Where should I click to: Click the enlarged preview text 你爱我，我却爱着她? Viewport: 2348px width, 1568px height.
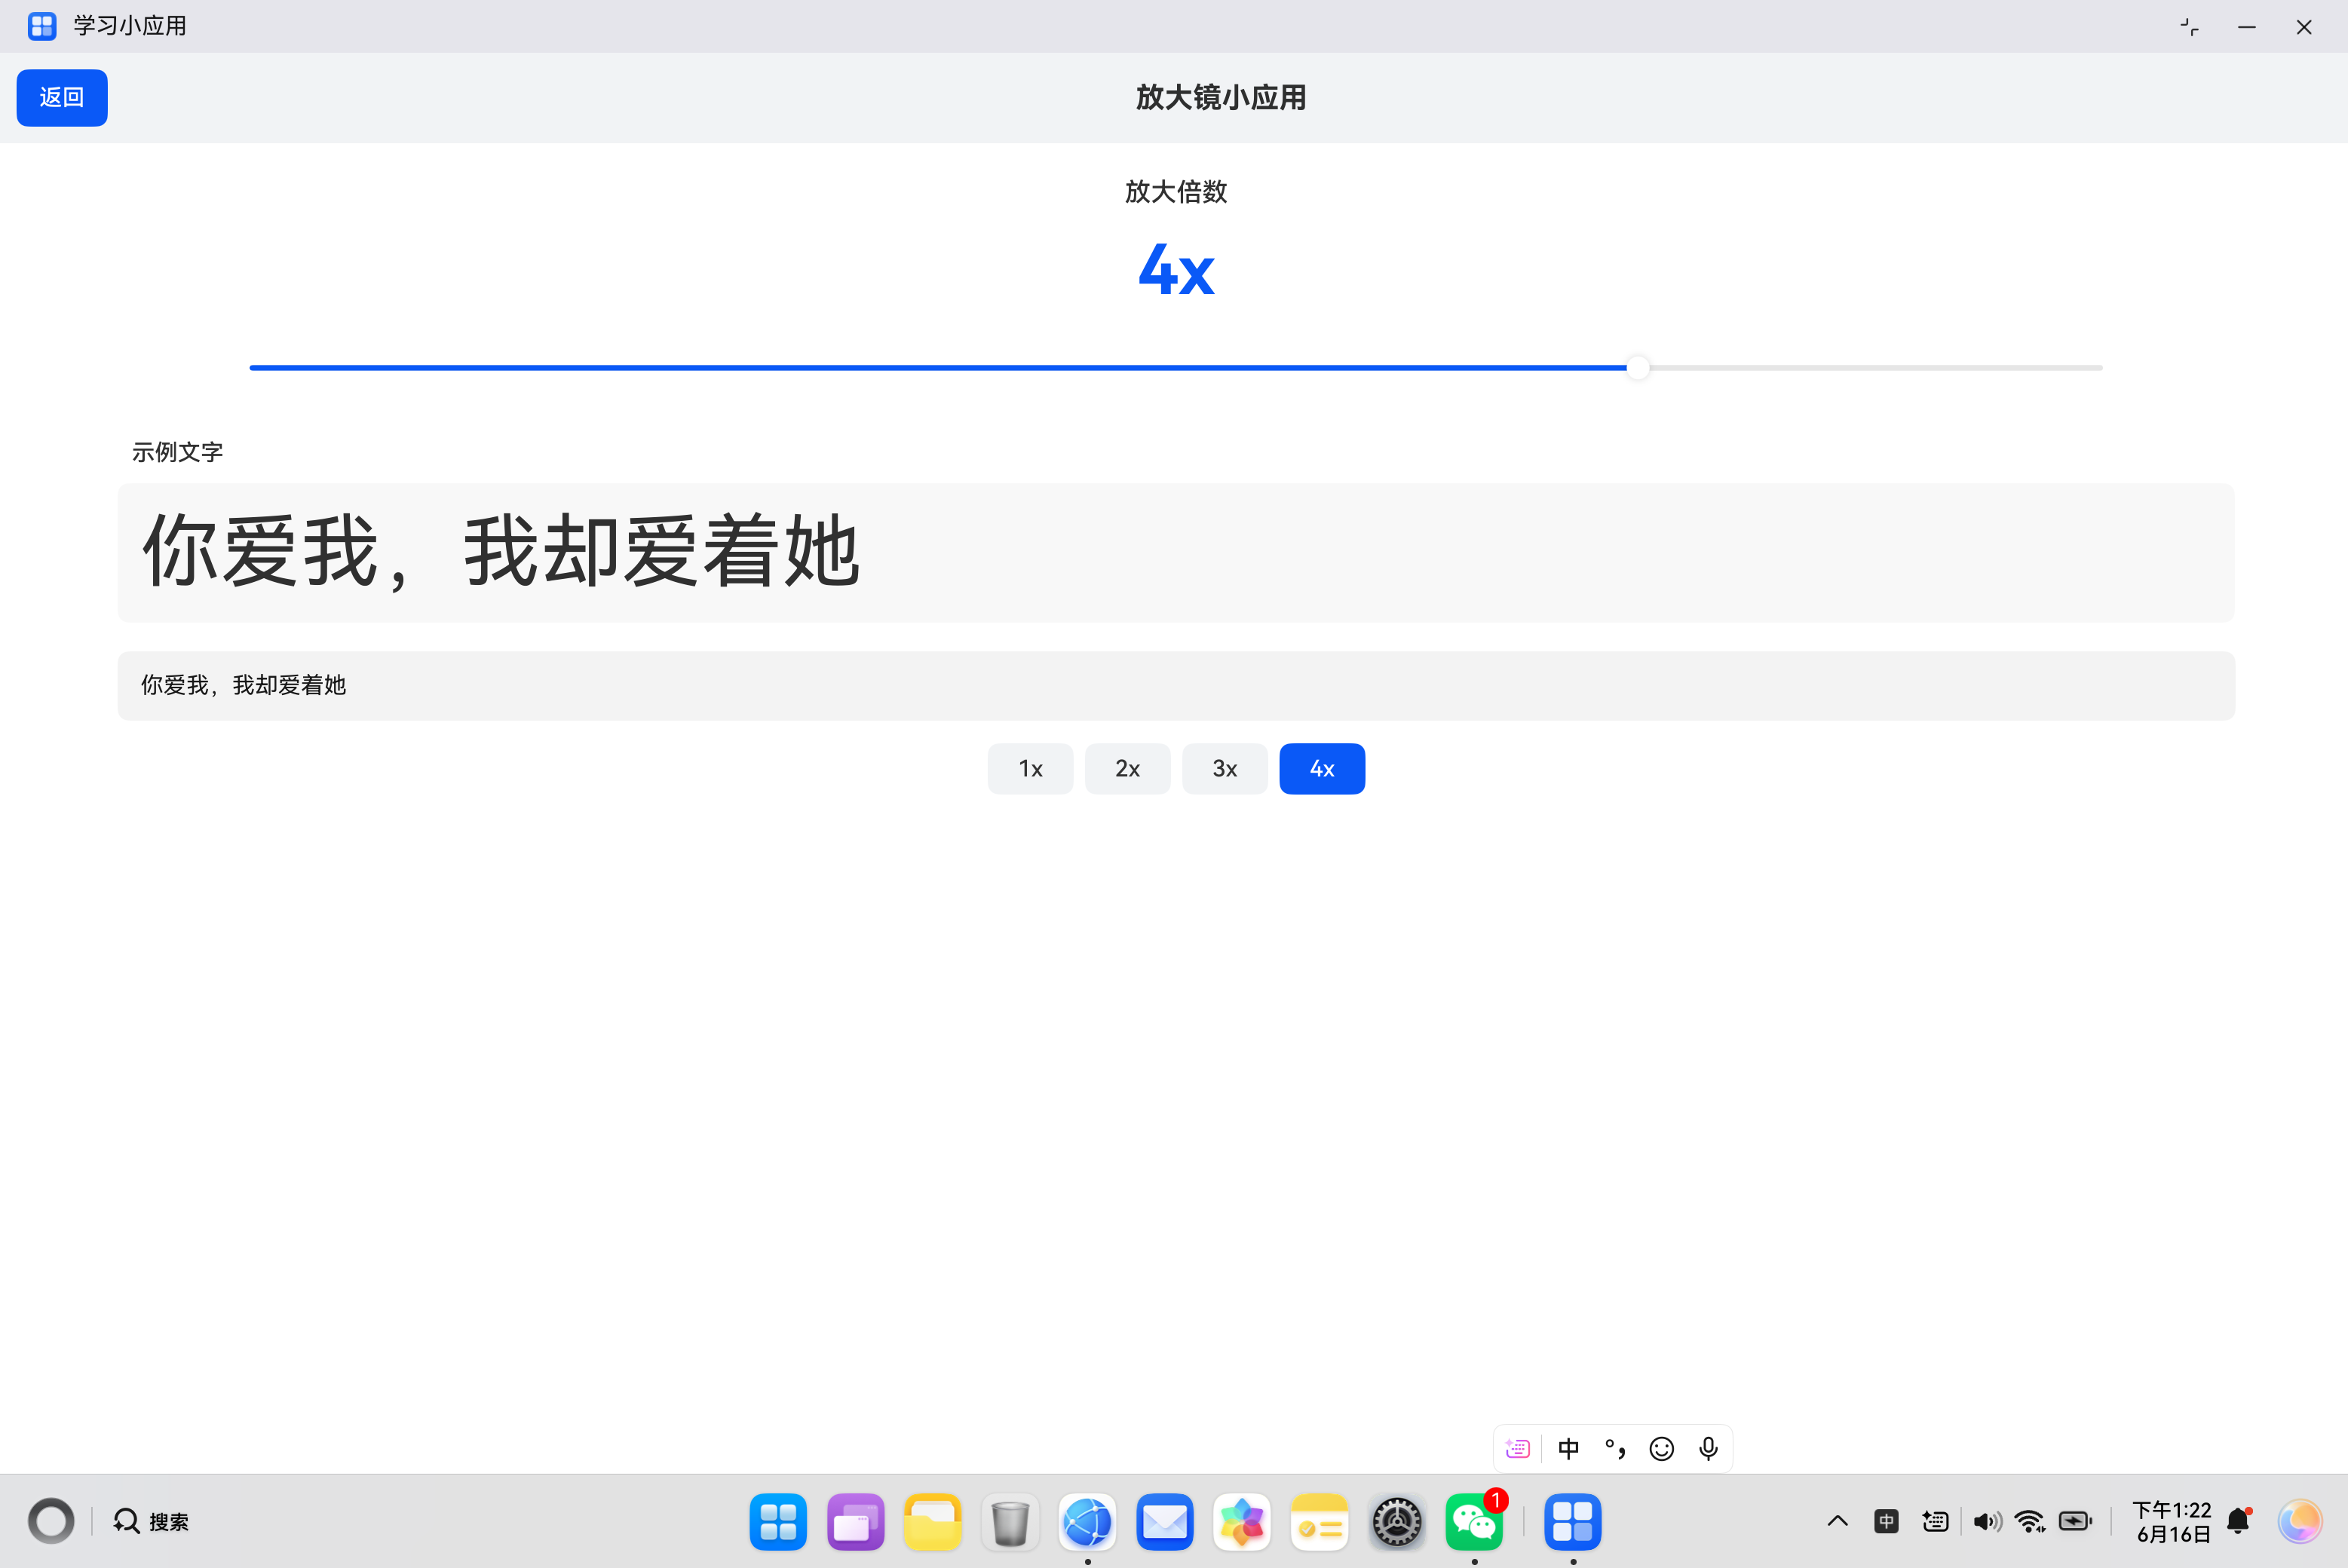(501, 551)
